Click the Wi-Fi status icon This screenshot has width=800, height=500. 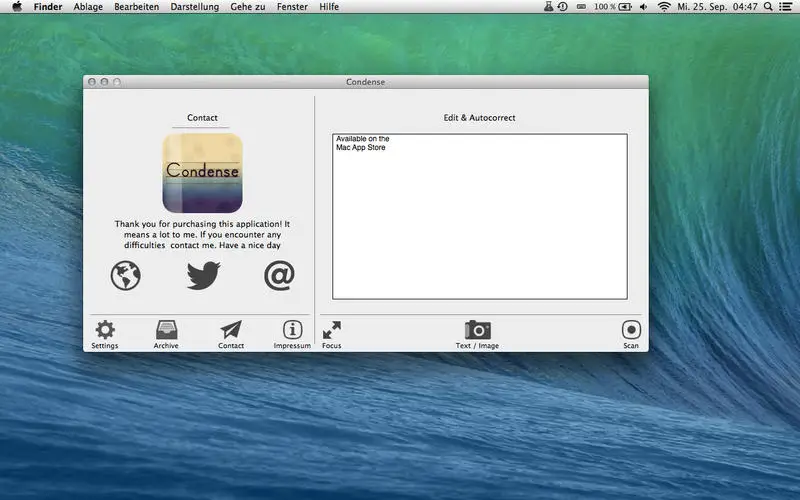[664, 7]
